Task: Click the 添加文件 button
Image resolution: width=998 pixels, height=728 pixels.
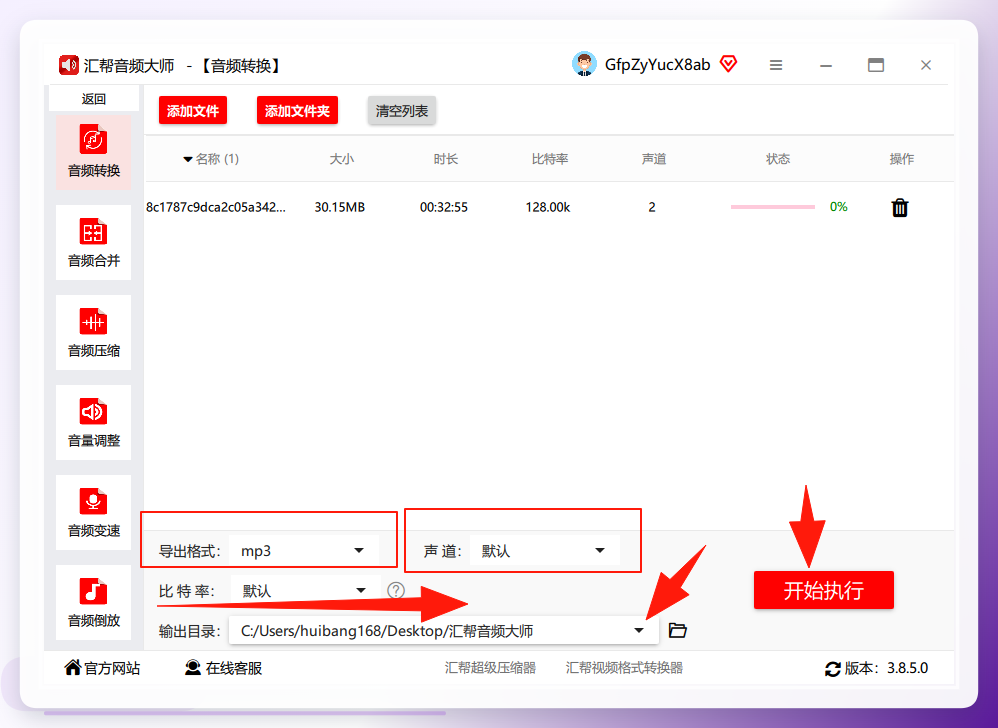Action: pos(193,111)
